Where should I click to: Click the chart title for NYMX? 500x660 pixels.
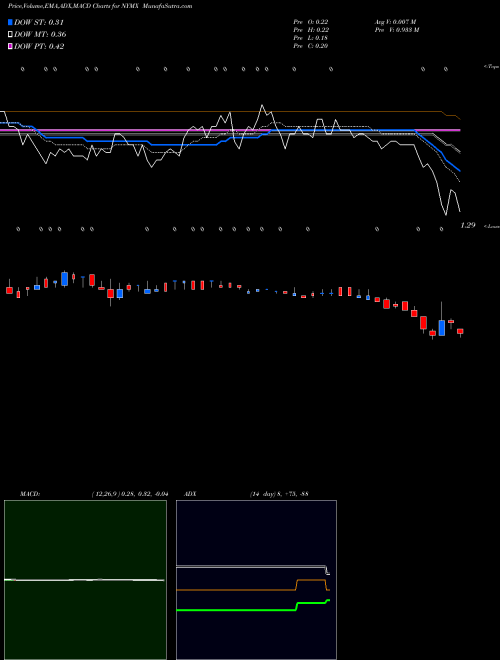click(100, 6)
